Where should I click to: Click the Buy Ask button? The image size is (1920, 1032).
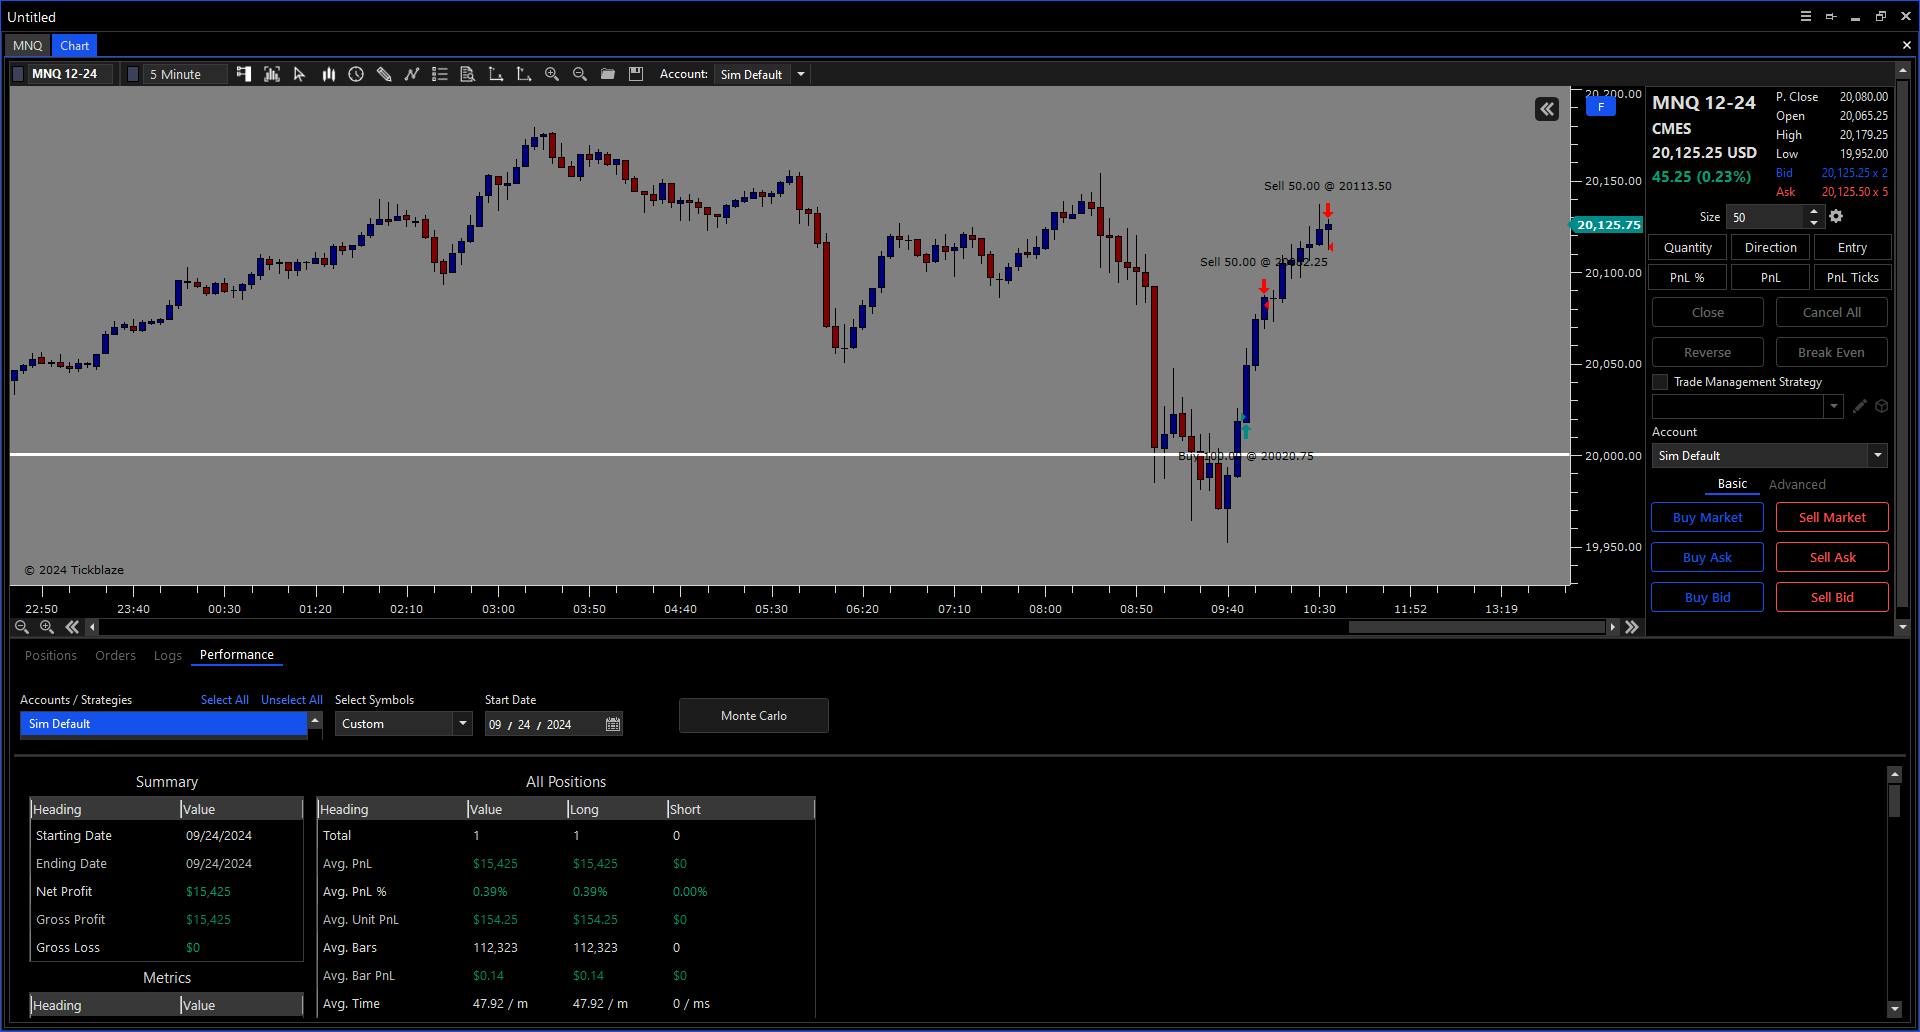point(1707,557)
